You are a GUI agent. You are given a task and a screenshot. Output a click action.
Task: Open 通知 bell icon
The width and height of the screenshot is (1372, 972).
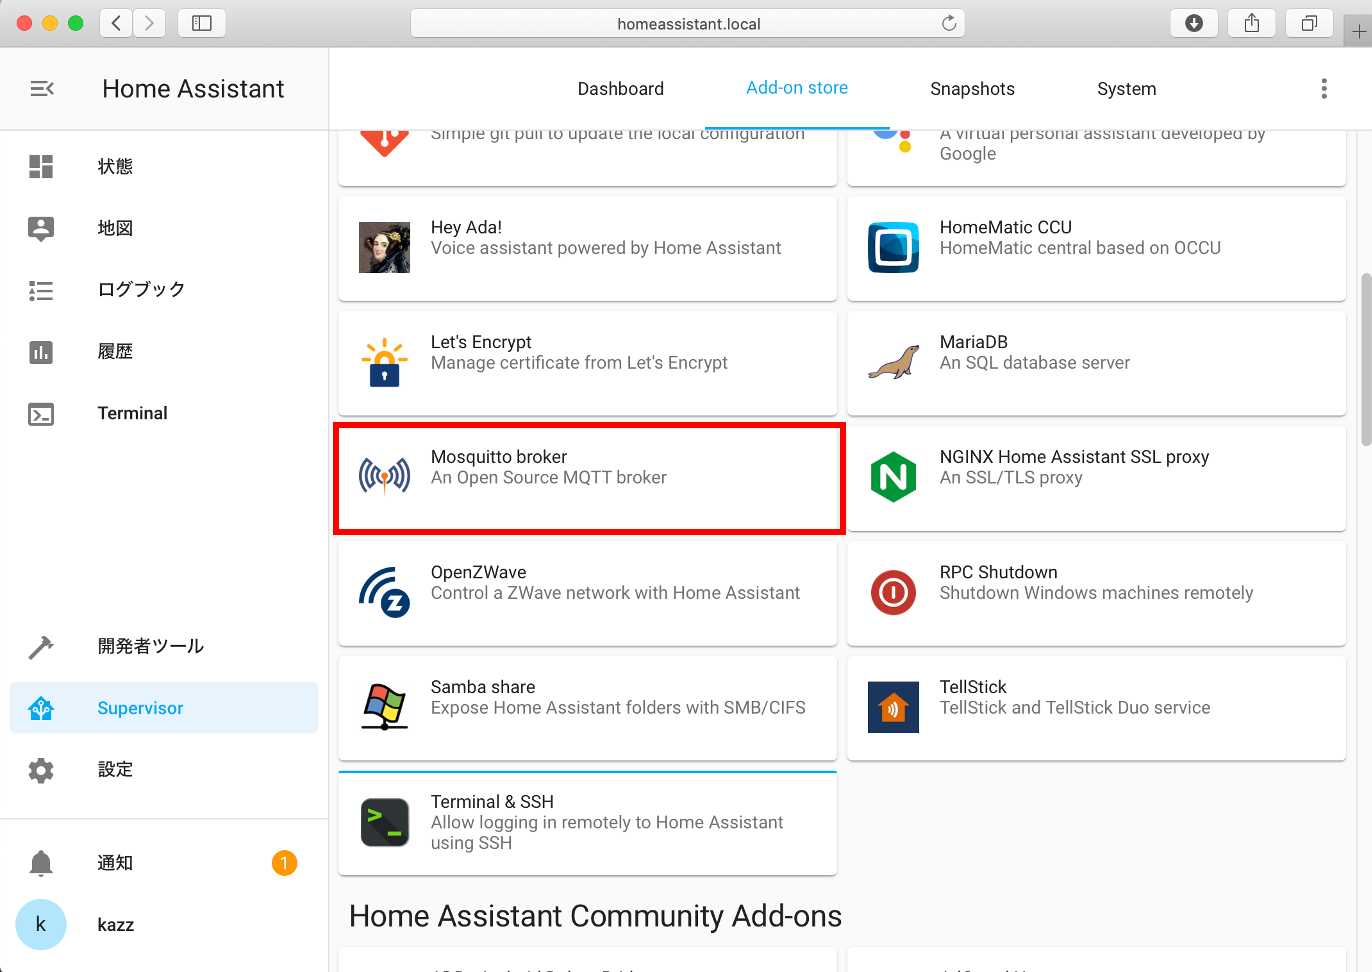tap(41, 863)
